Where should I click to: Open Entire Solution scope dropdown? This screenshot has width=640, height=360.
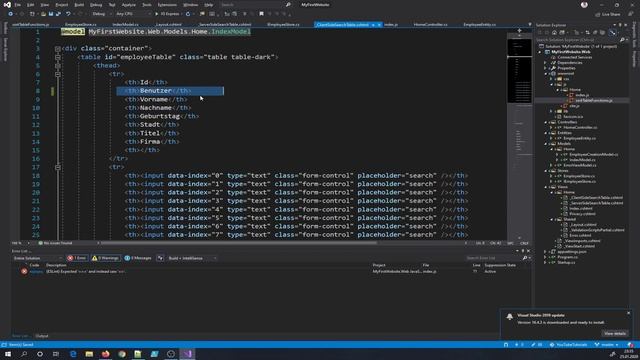coord(37,258)
